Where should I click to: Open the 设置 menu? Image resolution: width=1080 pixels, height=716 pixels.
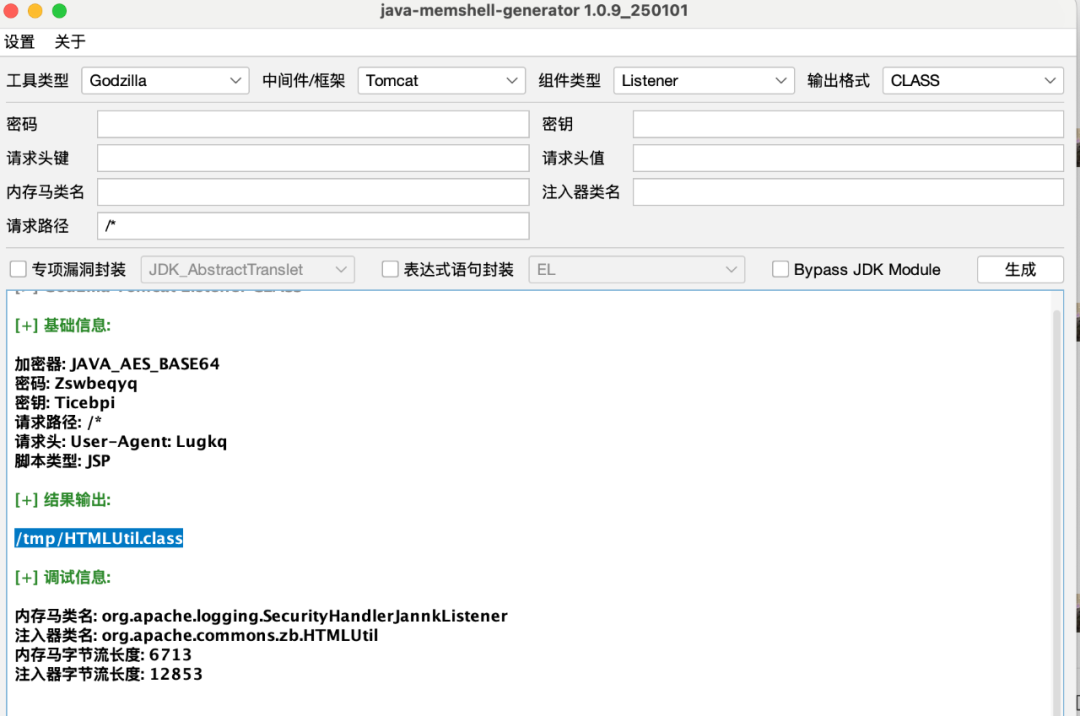click(19, 42)
